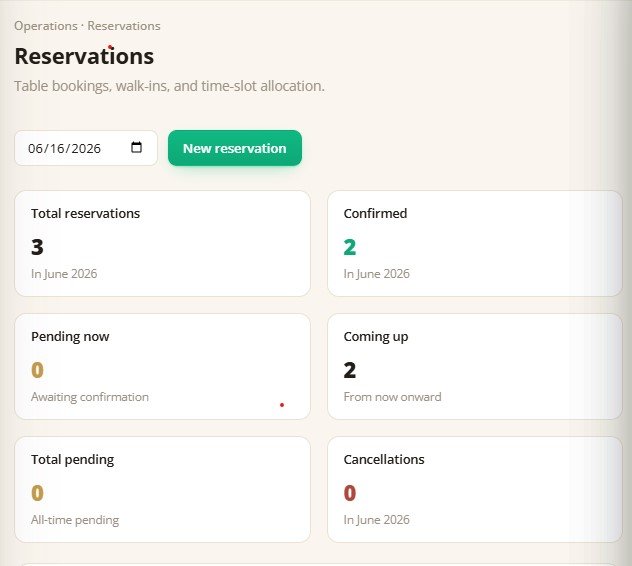Viewport: 632px width, 566px height.
Task: Click the subtitle about table bookings
Action: click(x=169, y=86)
